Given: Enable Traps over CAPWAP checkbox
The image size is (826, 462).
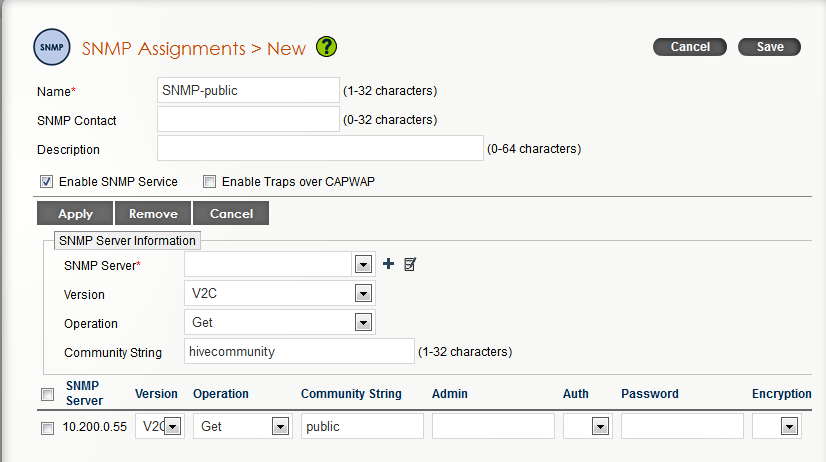Looking at the screenshot, I should [x=209, y=182].
